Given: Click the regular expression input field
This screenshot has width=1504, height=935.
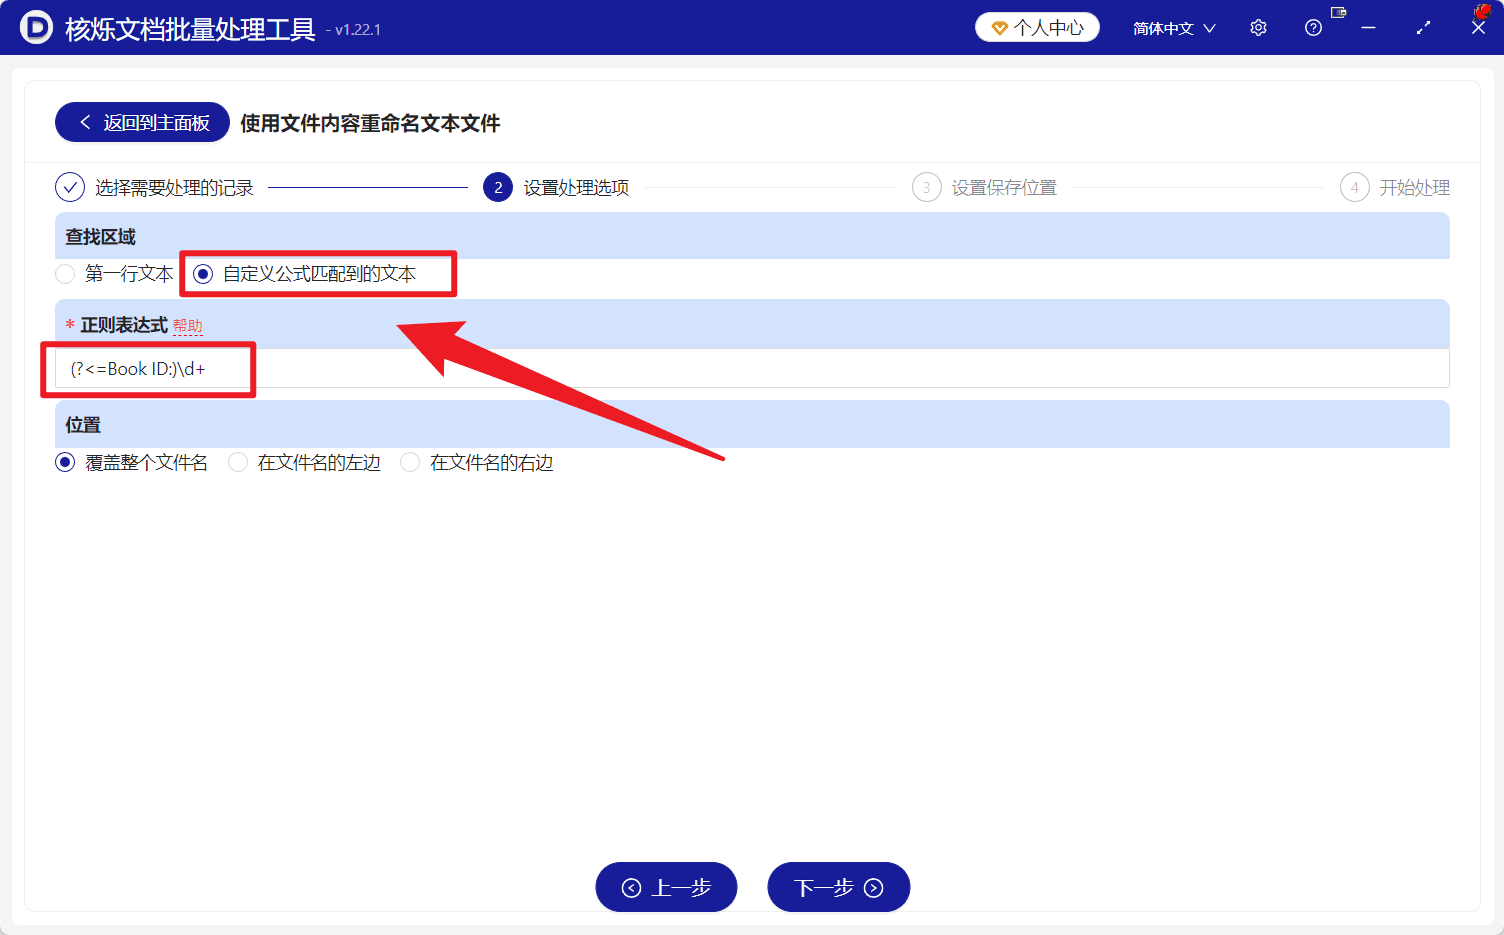Looking at the screenshot, I should pyautogui.click(x=752, y=368).
